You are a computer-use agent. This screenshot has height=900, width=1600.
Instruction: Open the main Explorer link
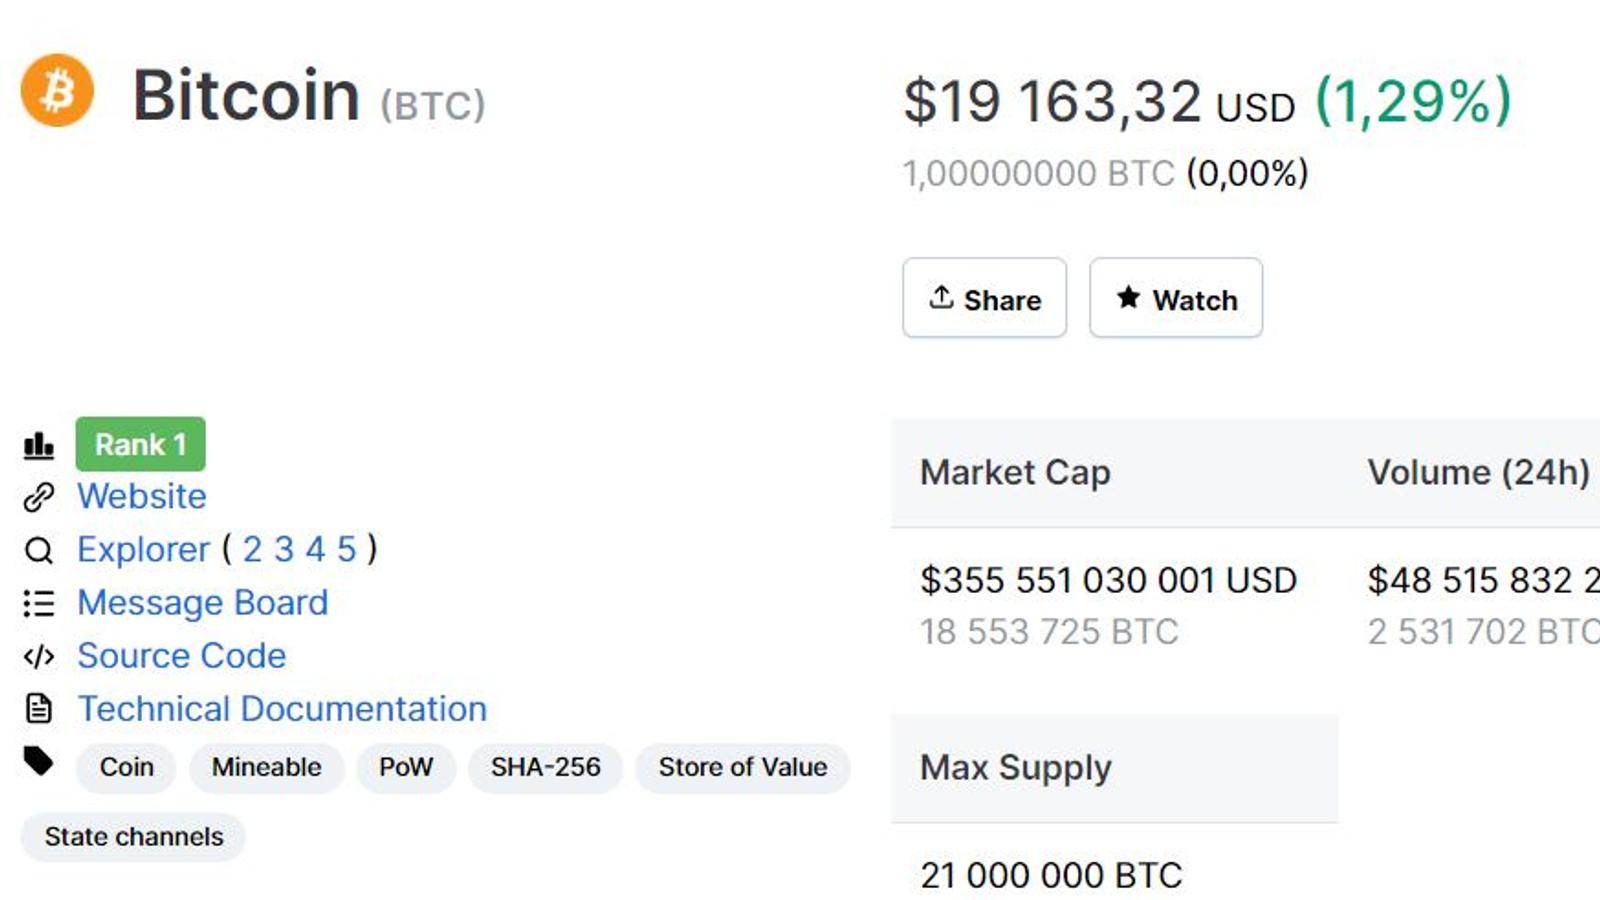143,550
